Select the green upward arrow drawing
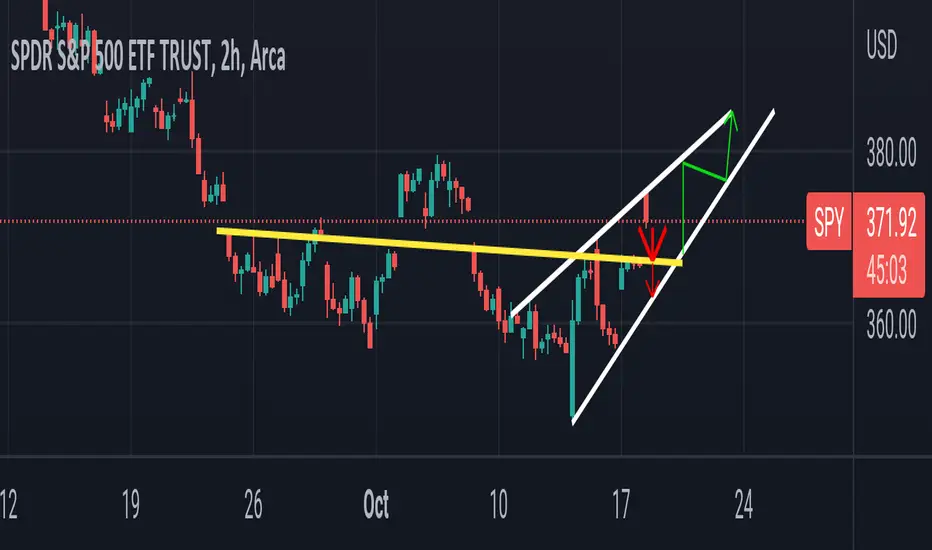The width and height of the screenshot is (932, 550). [731, 146]
